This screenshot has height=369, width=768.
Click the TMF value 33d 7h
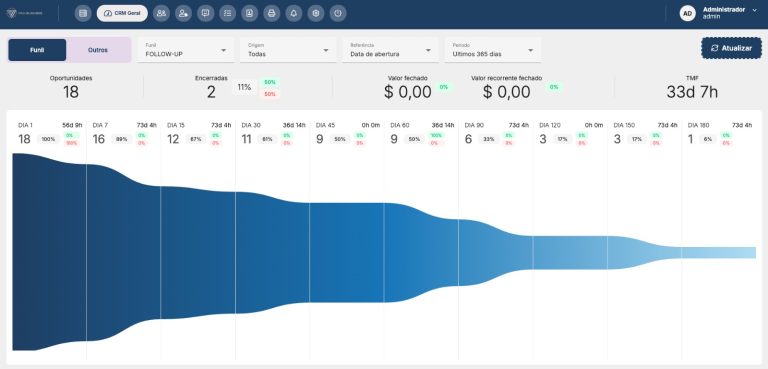coord(692,92)
